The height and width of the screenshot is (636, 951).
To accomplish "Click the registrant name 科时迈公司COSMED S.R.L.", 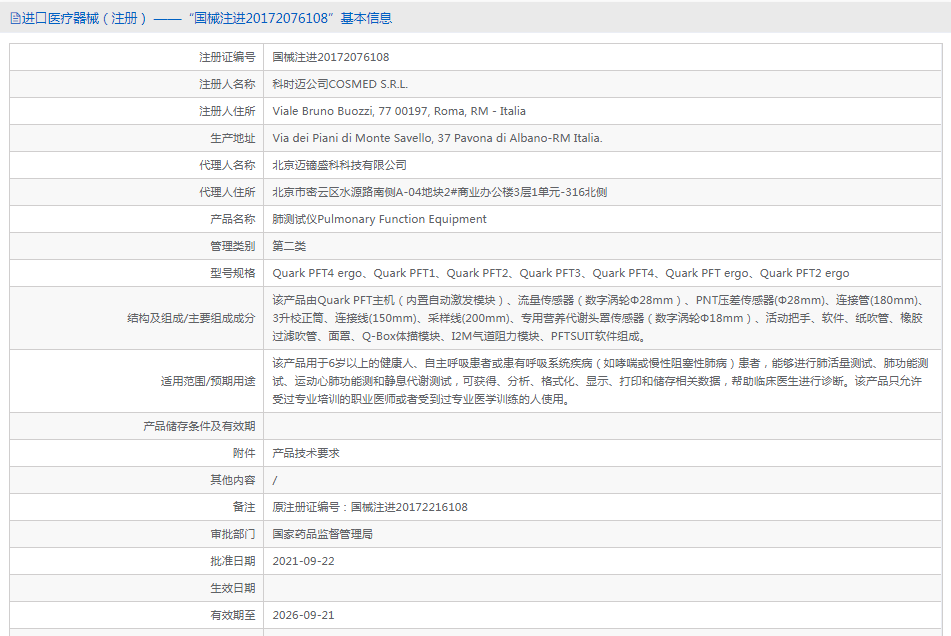I will pyautogui.click(x=340, y=84).
